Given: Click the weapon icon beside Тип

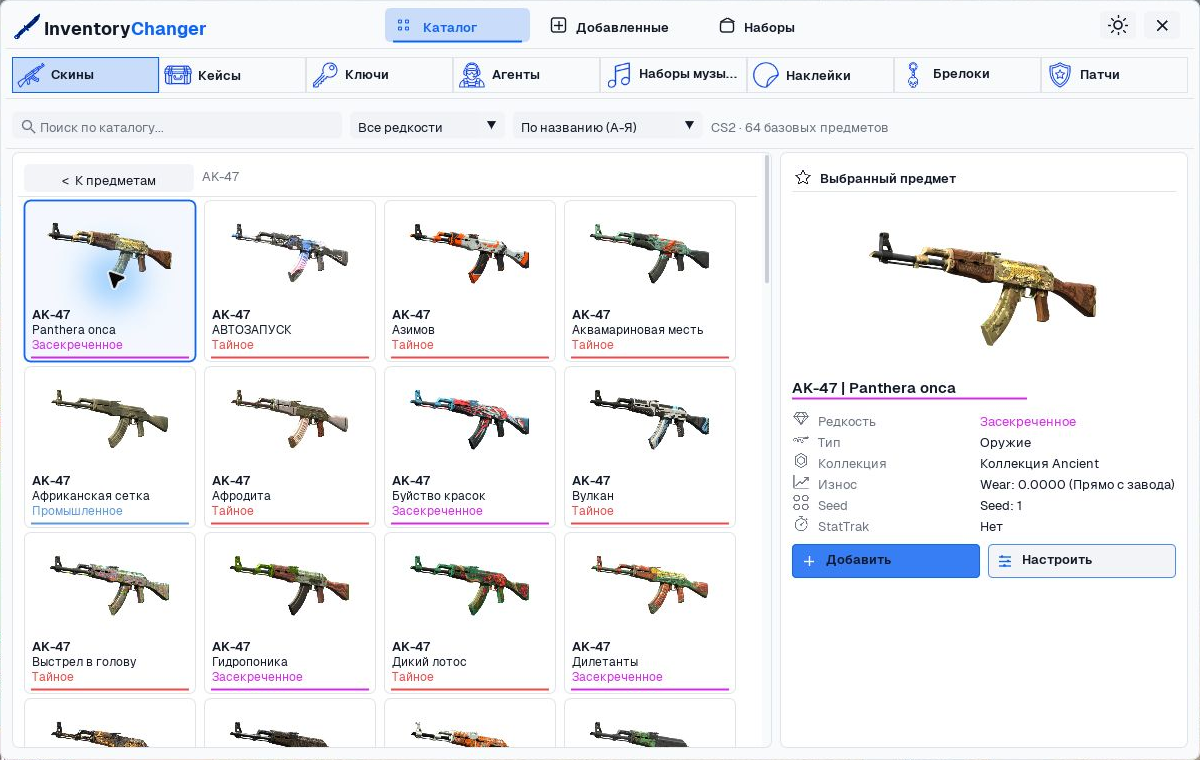Looking at the screenshot, I should tap(801, 441).
